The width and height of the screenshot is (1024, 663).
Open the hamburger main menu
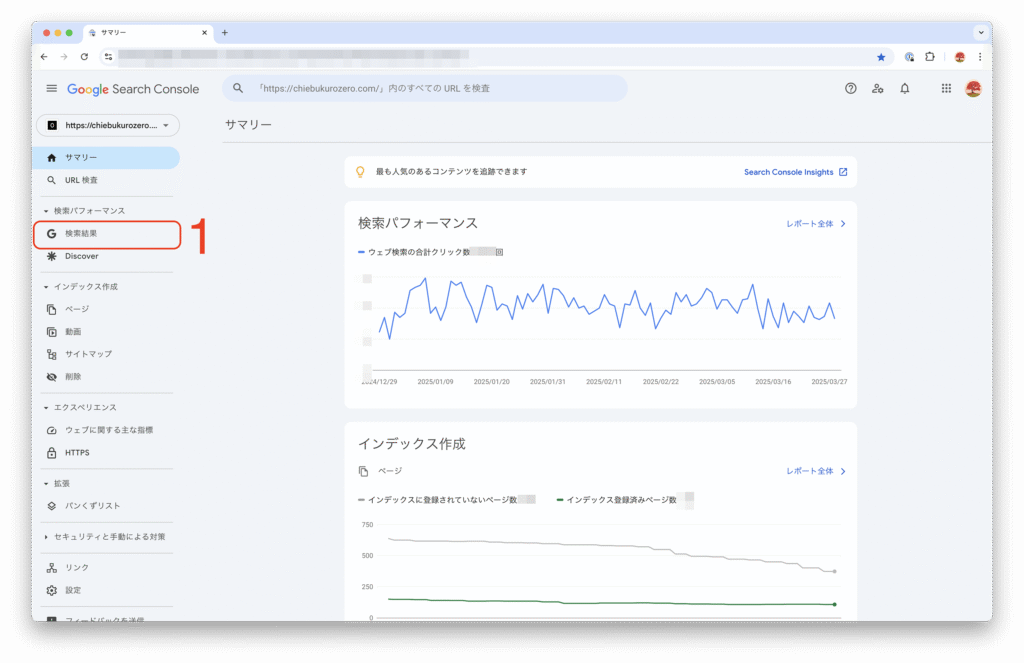point(52,88)
